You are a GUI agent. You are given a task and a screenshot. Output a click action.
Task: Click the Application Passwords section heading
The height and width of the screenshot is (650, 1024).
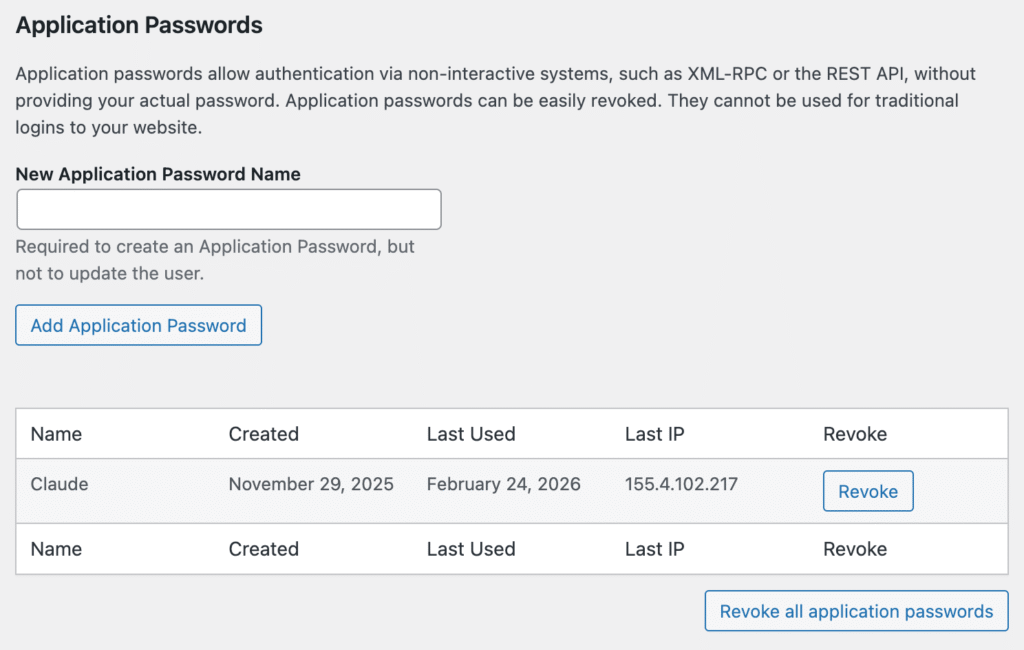139,26
